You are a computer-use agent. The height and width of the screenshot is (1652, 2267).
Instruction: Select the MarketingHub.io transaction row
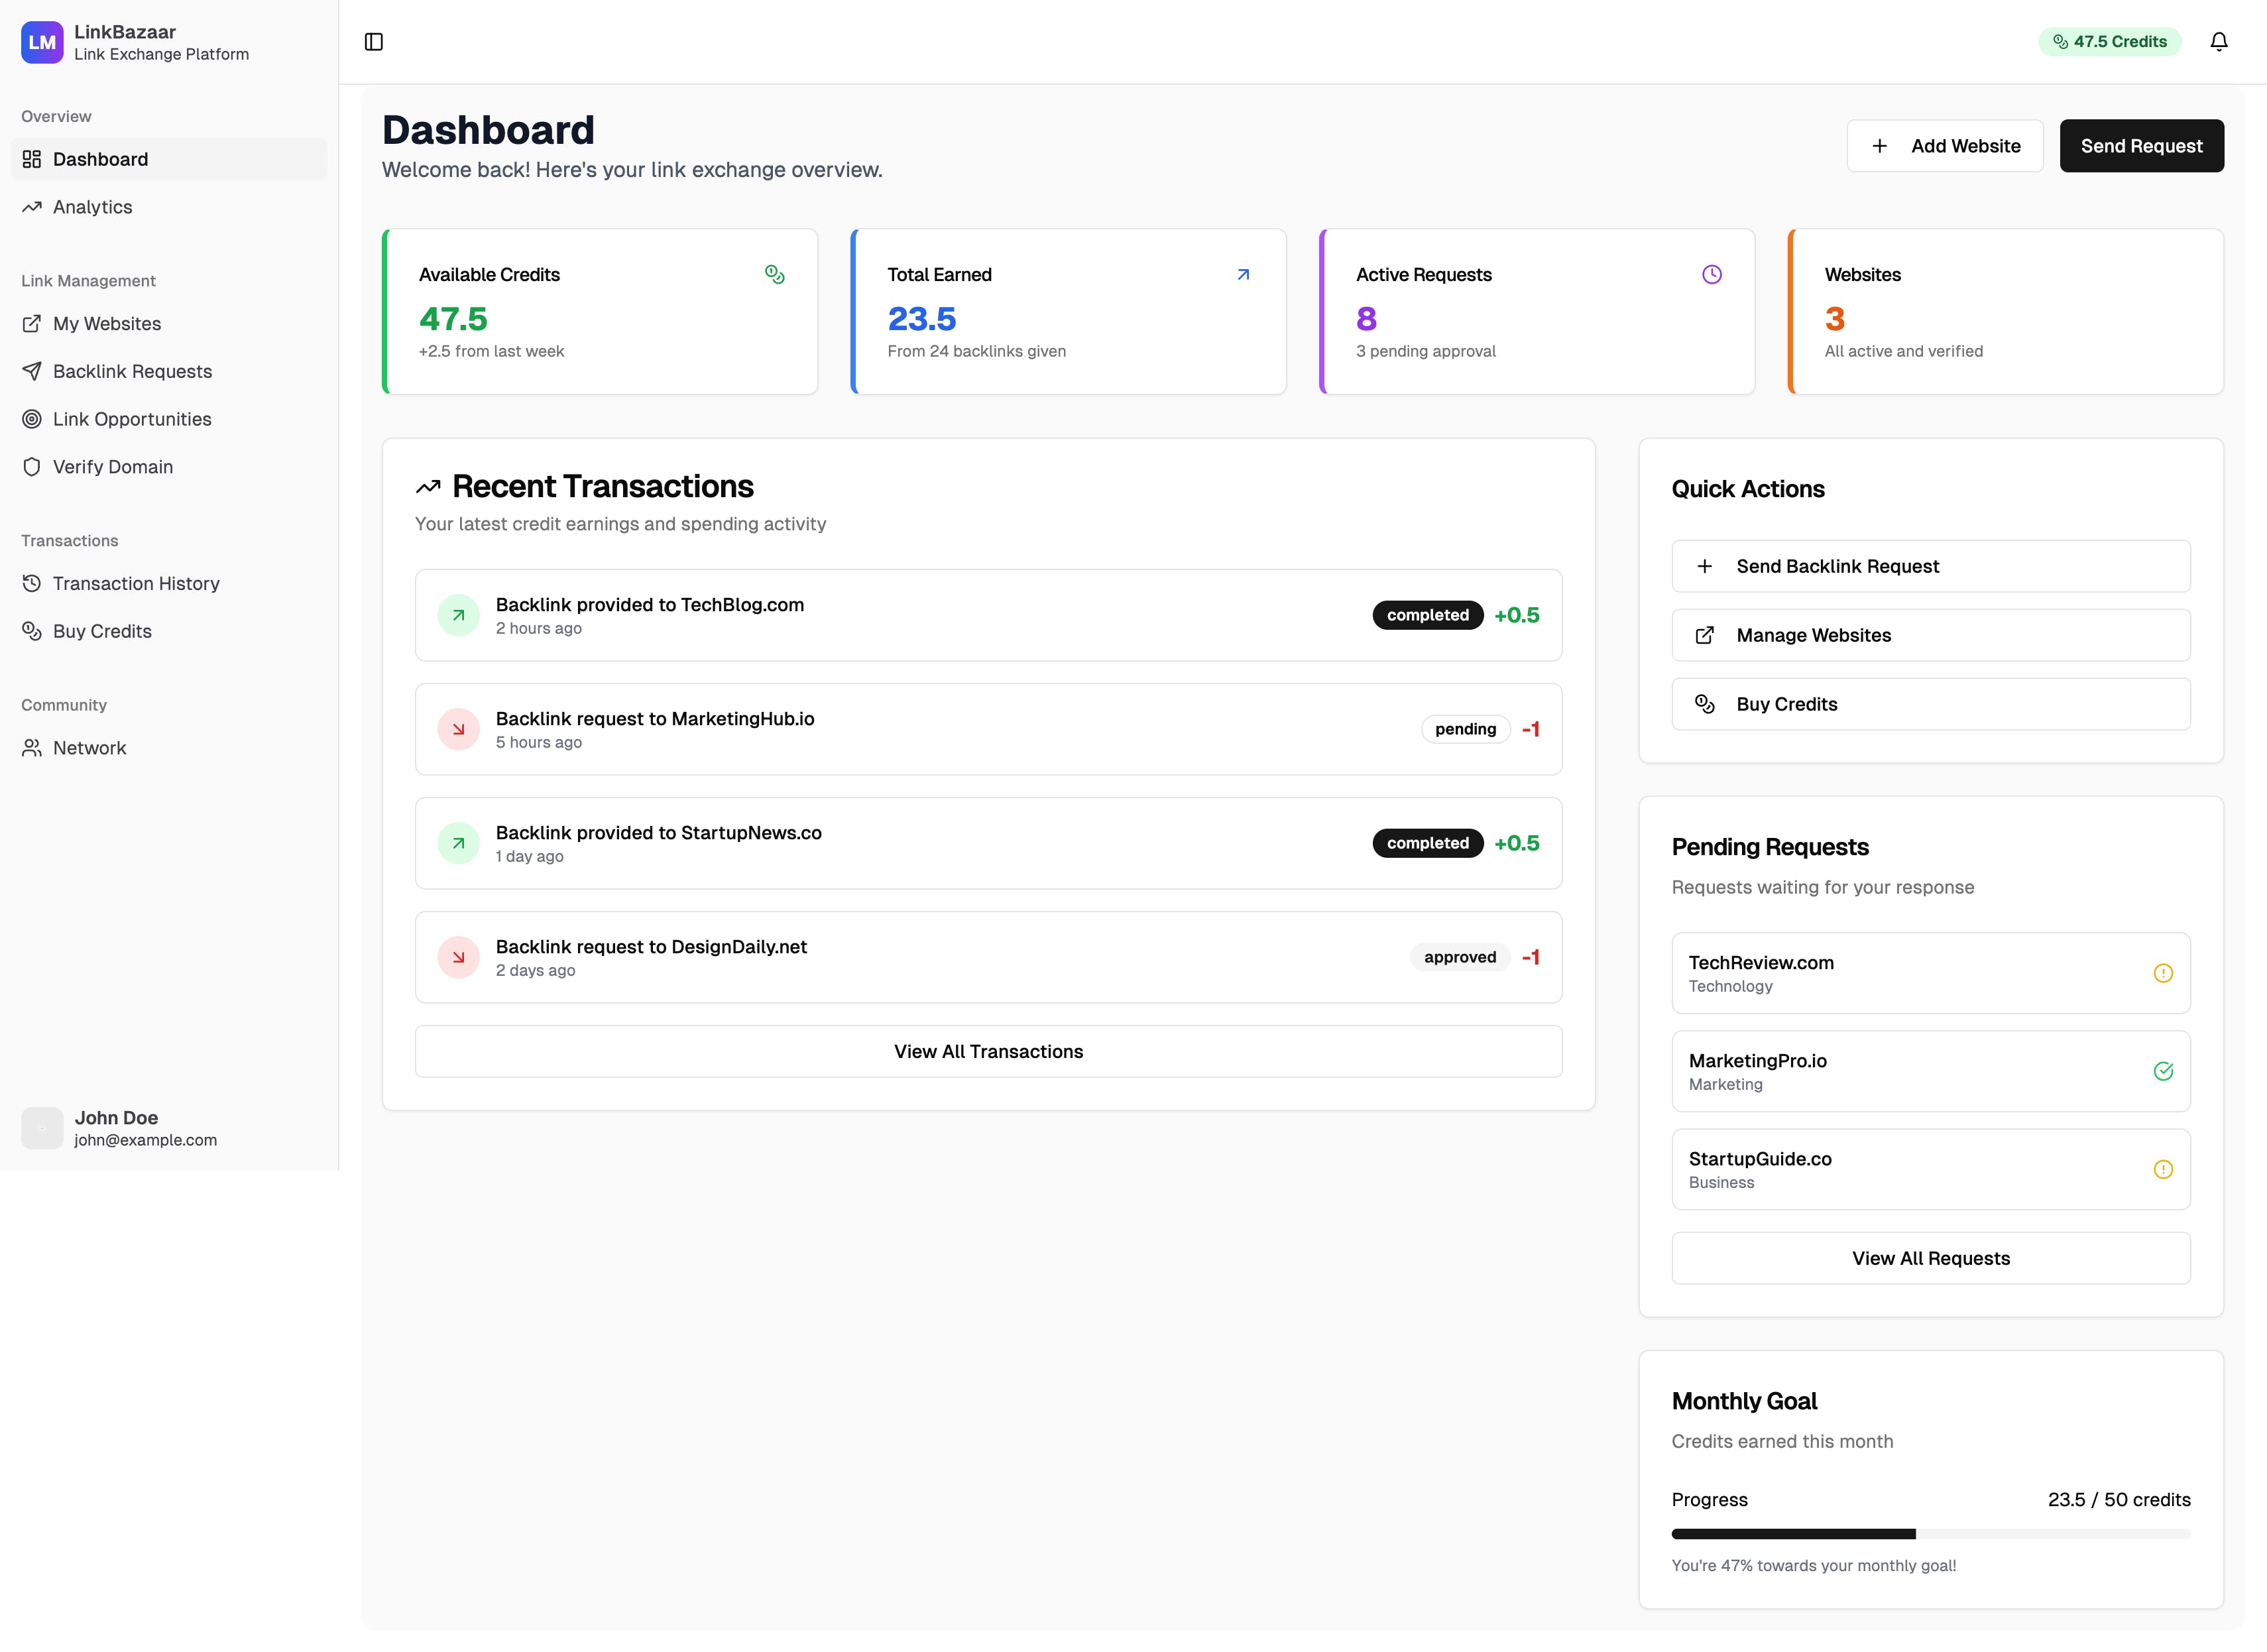(988, 729)
